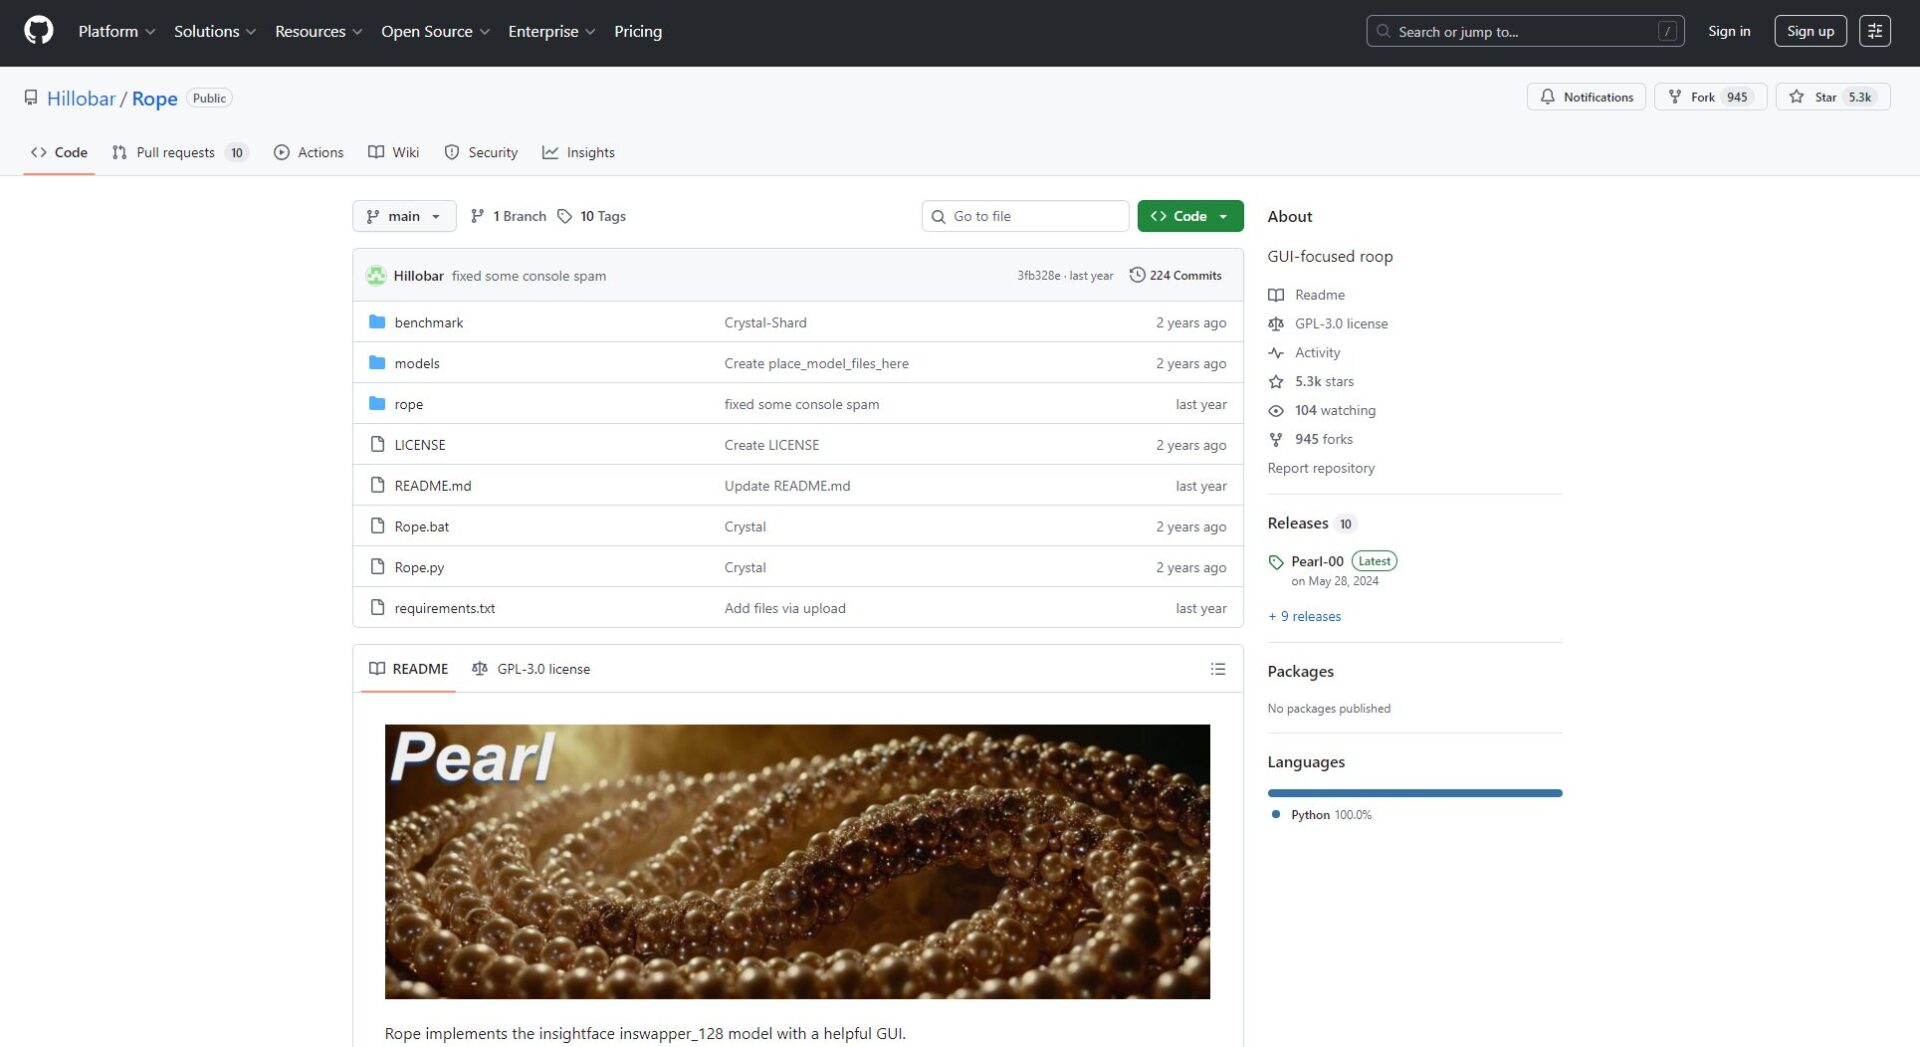Click the 224 Commits history icon

click(x=1137, y=275)
